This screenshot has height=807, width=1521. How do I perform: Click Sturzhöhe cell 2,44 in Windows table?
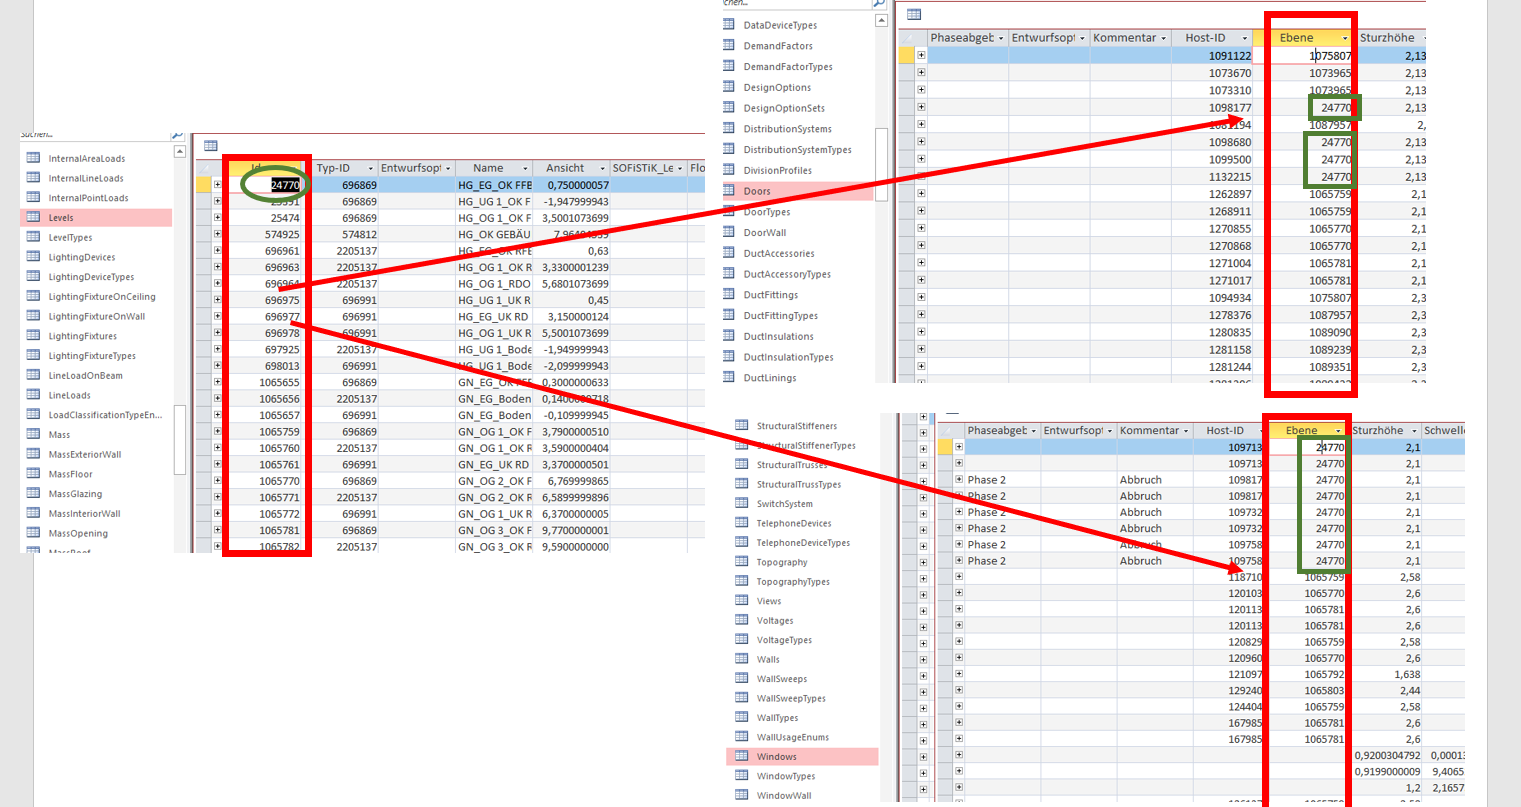[x=1387, y=691]
